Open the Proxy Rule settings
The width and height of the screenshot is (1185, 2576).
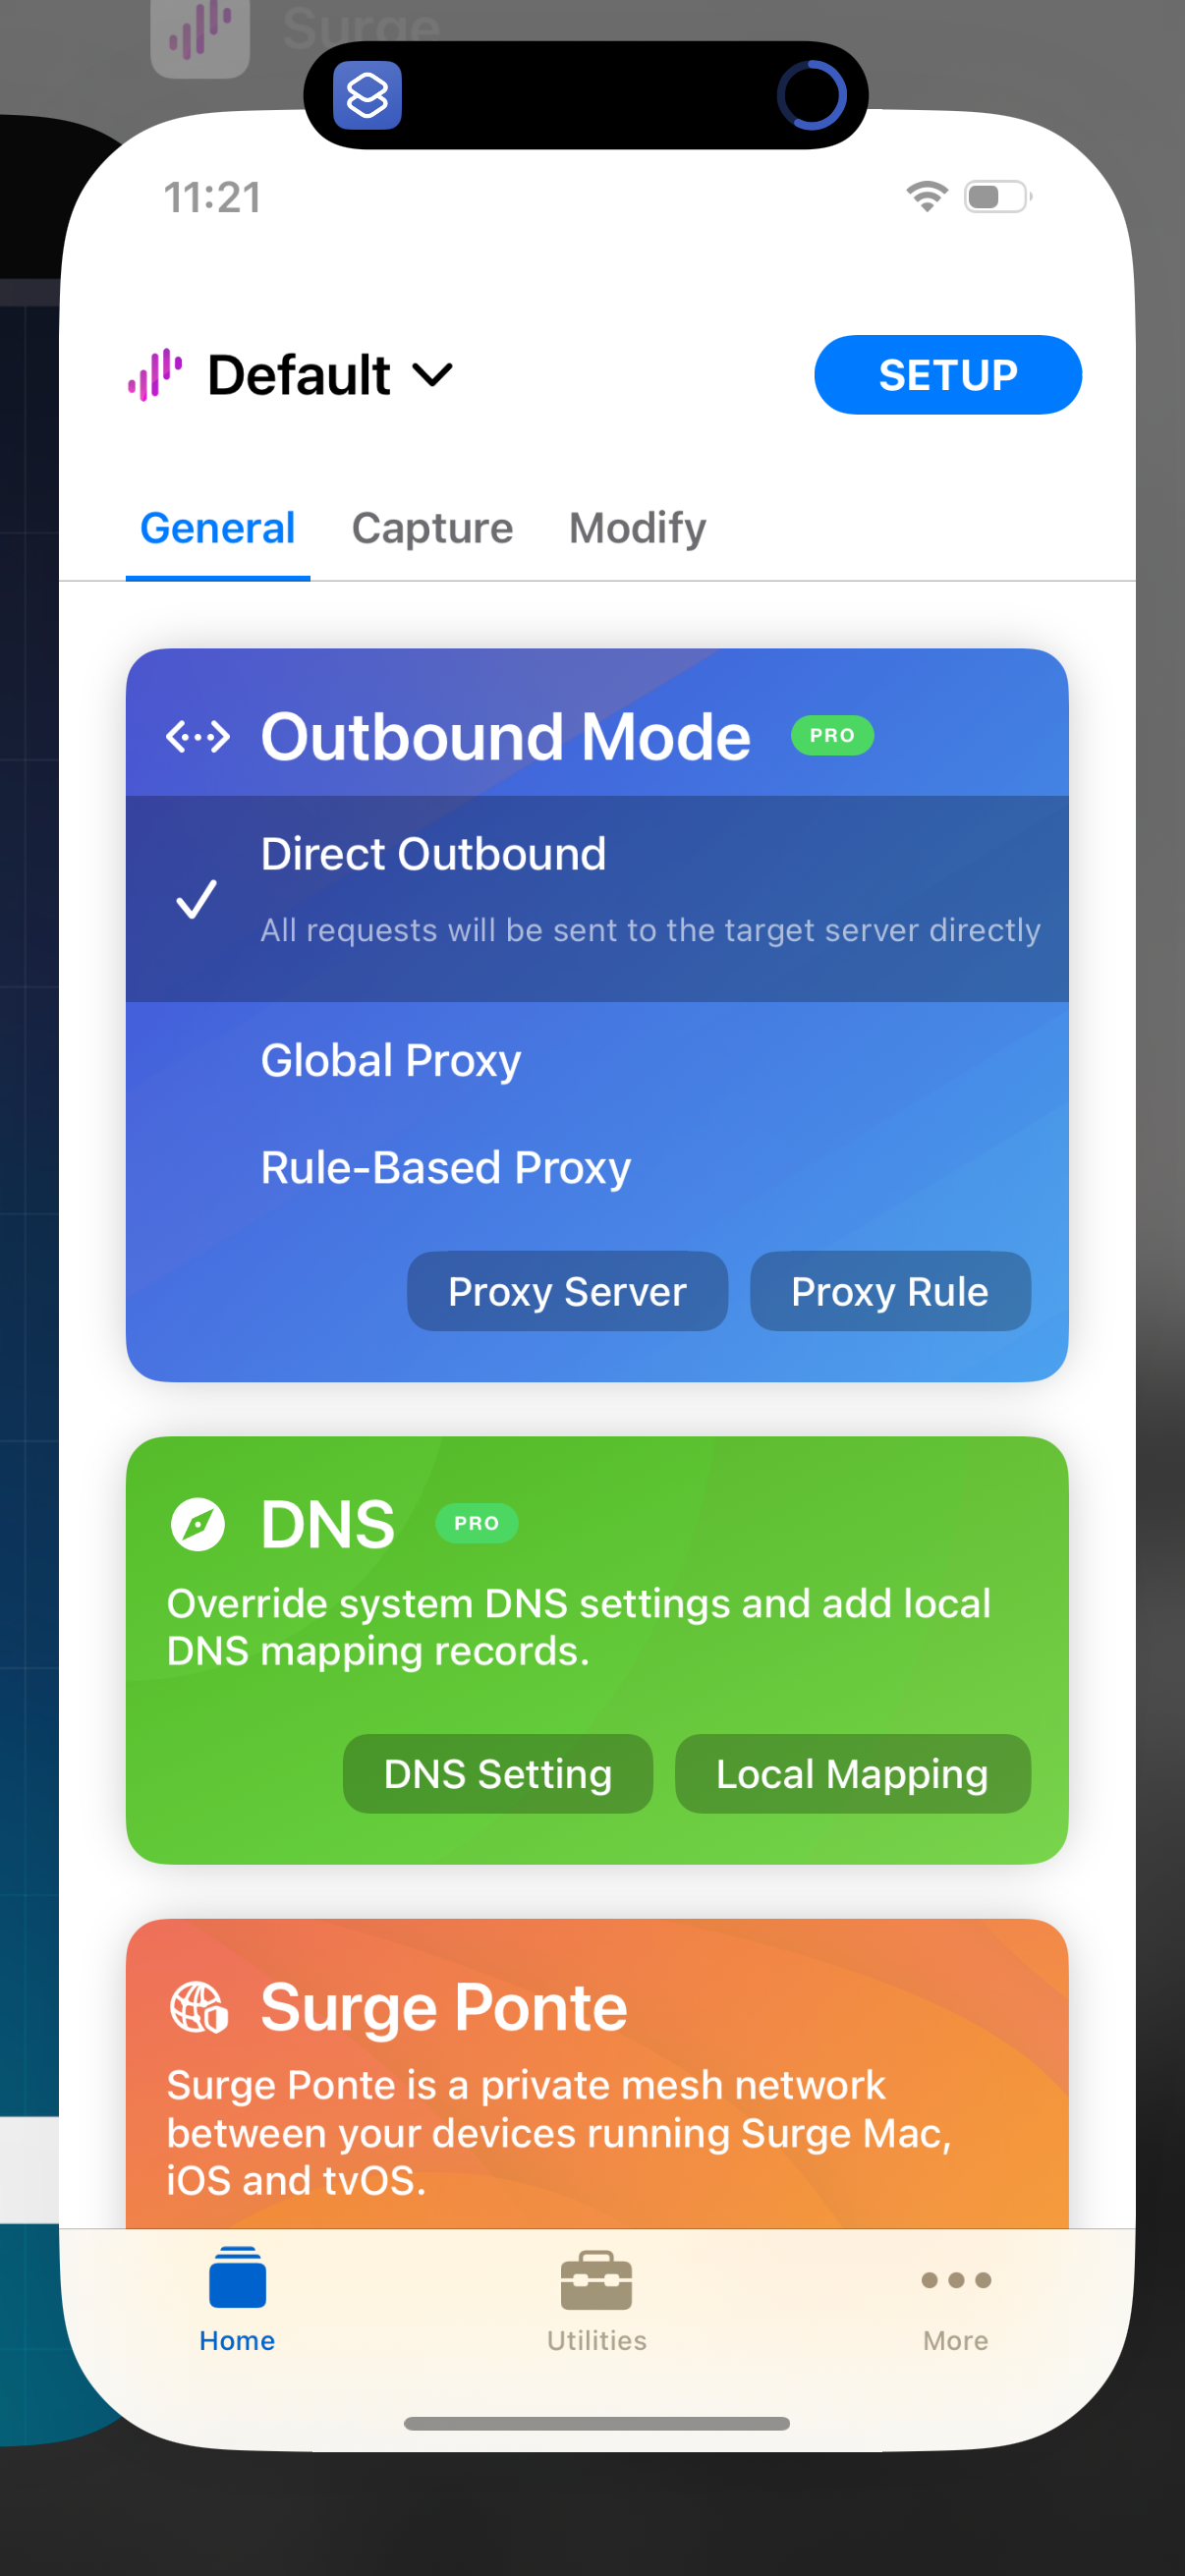tap(889, 1291)
